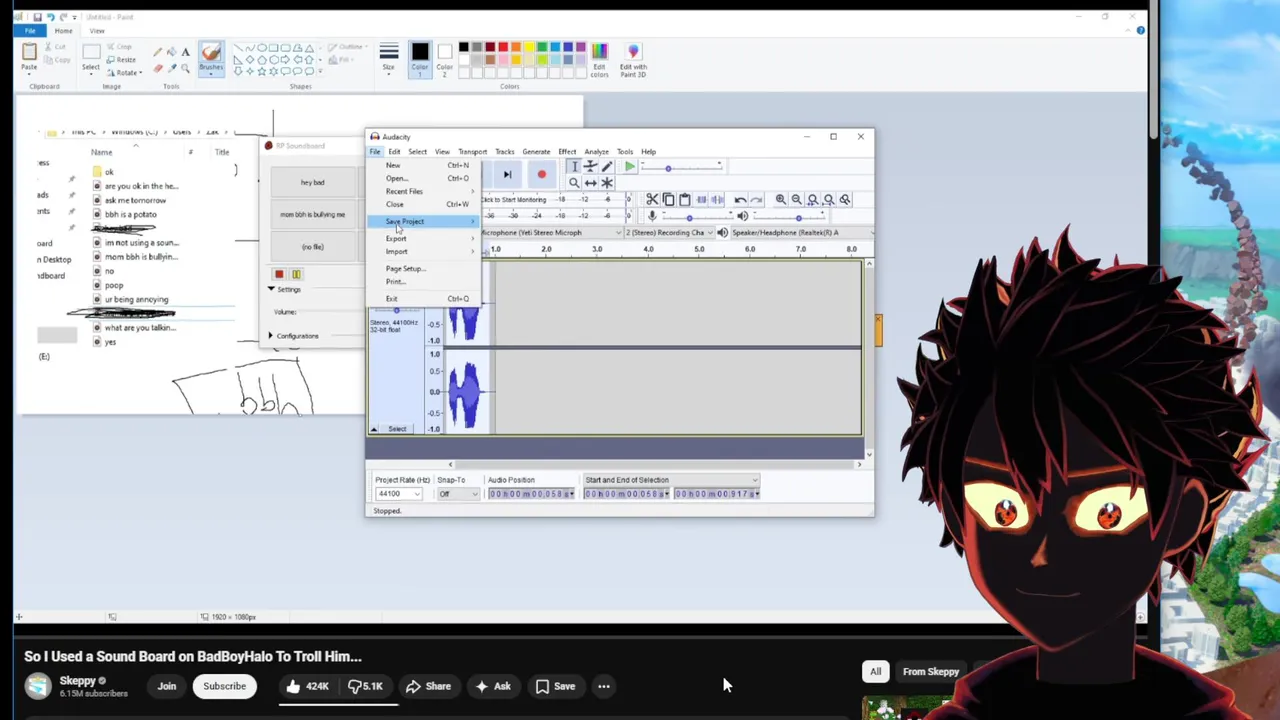Click the Undo arrow in Audacity

740,200
